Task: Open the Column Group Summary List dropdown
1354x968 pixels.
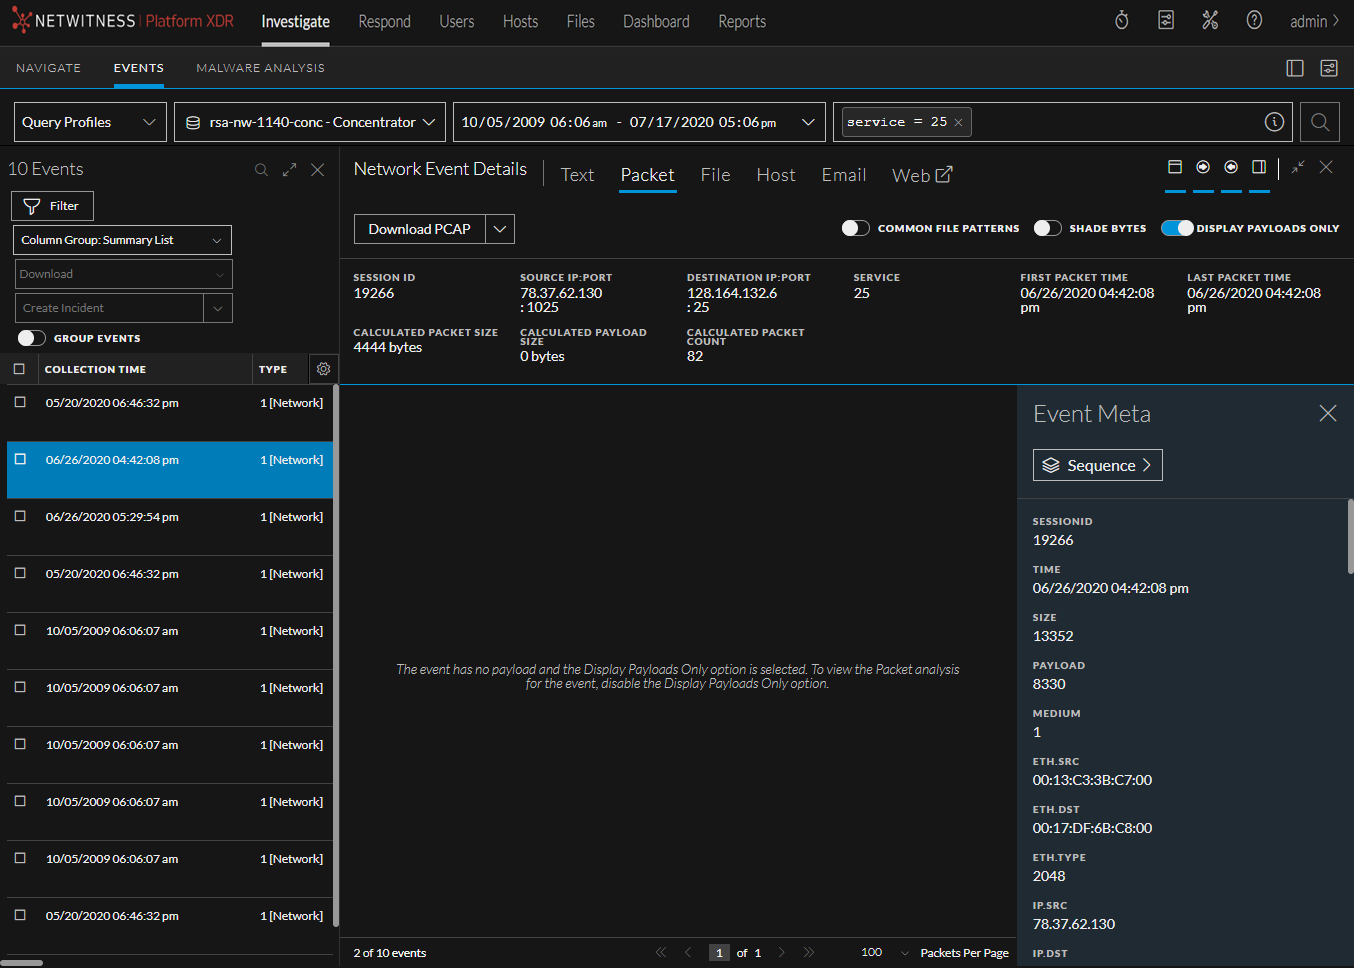Action: [x=122, y=240]
